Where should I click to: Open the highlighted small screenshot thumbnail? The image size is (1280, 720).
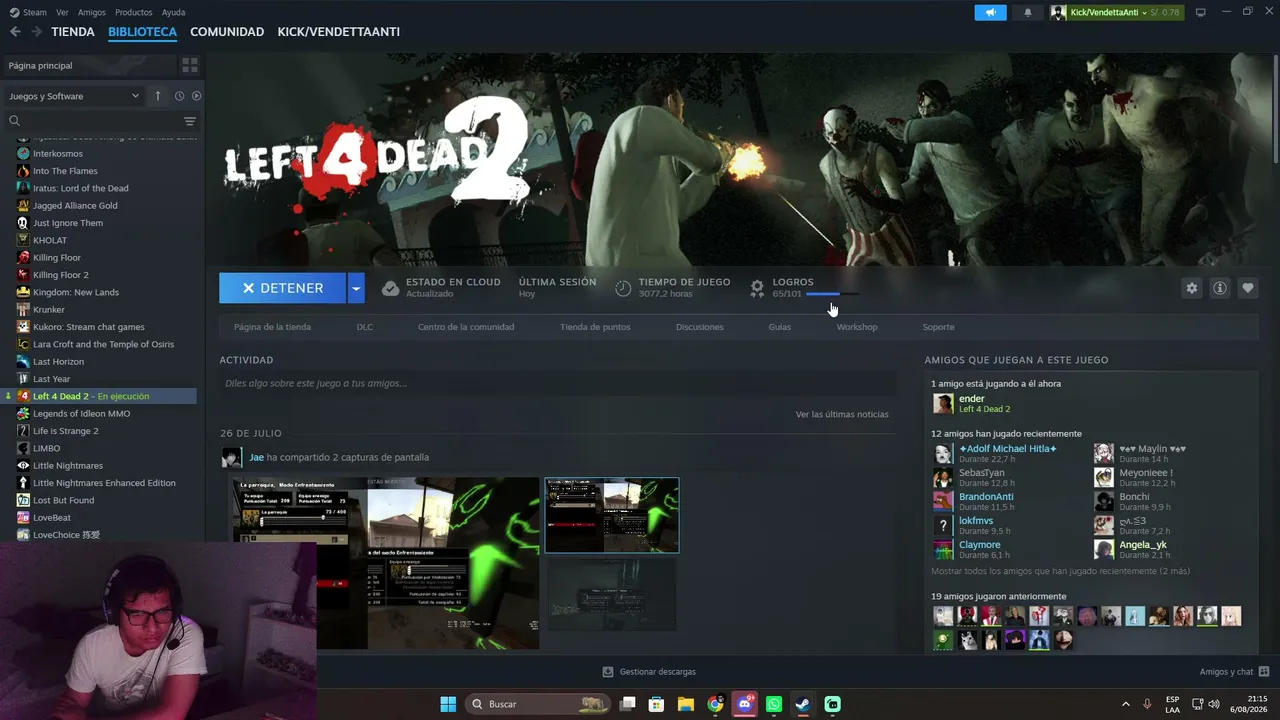(x=612, y=515)
